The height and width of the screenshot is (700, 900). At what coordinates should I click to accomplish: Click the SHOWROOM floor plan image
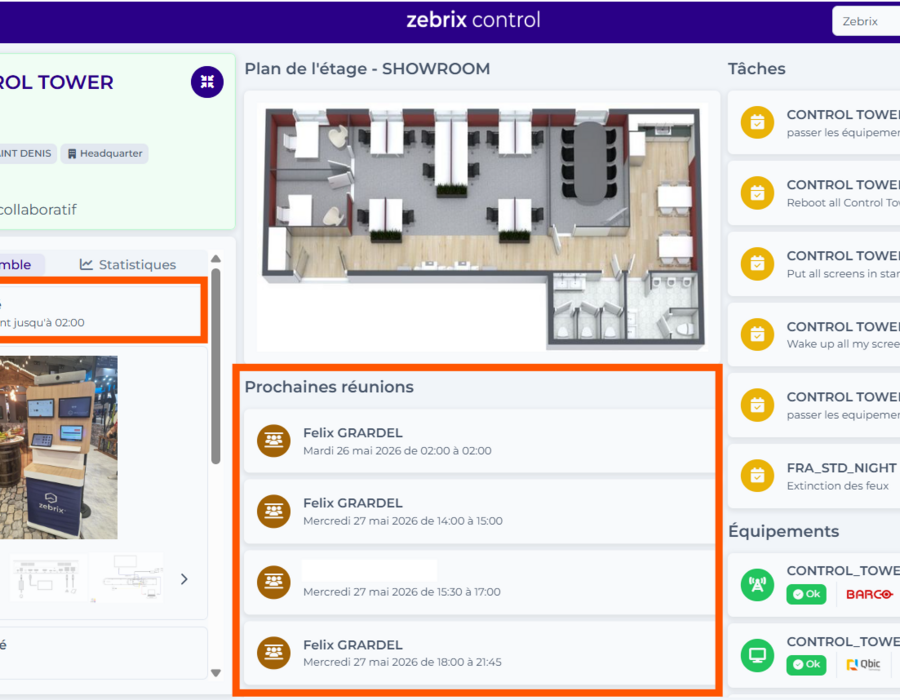pyautogui.click(x=482, y=227)
